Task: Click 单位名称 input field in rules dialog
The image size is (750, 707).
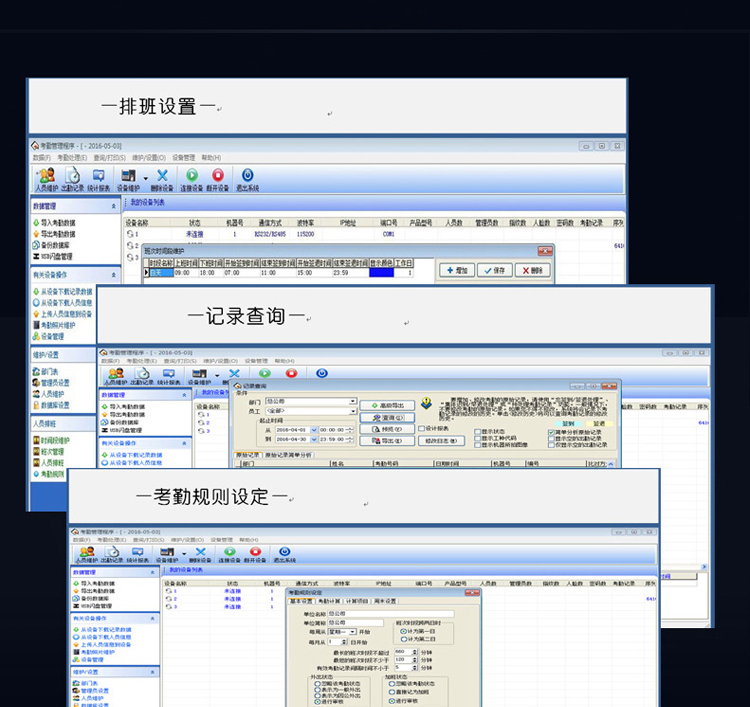Action: (390, 614)
